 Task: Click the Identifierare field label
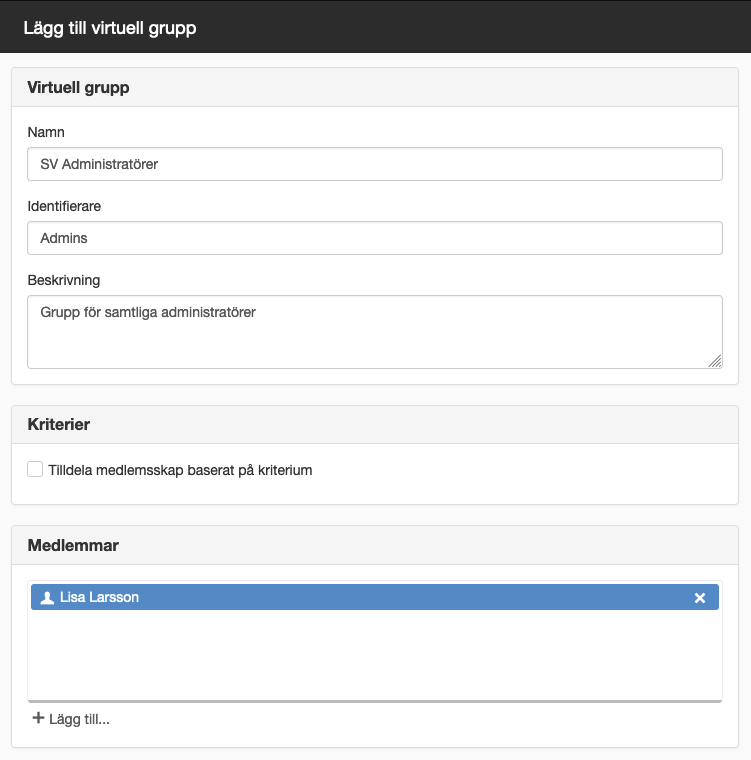coord(64,206)
